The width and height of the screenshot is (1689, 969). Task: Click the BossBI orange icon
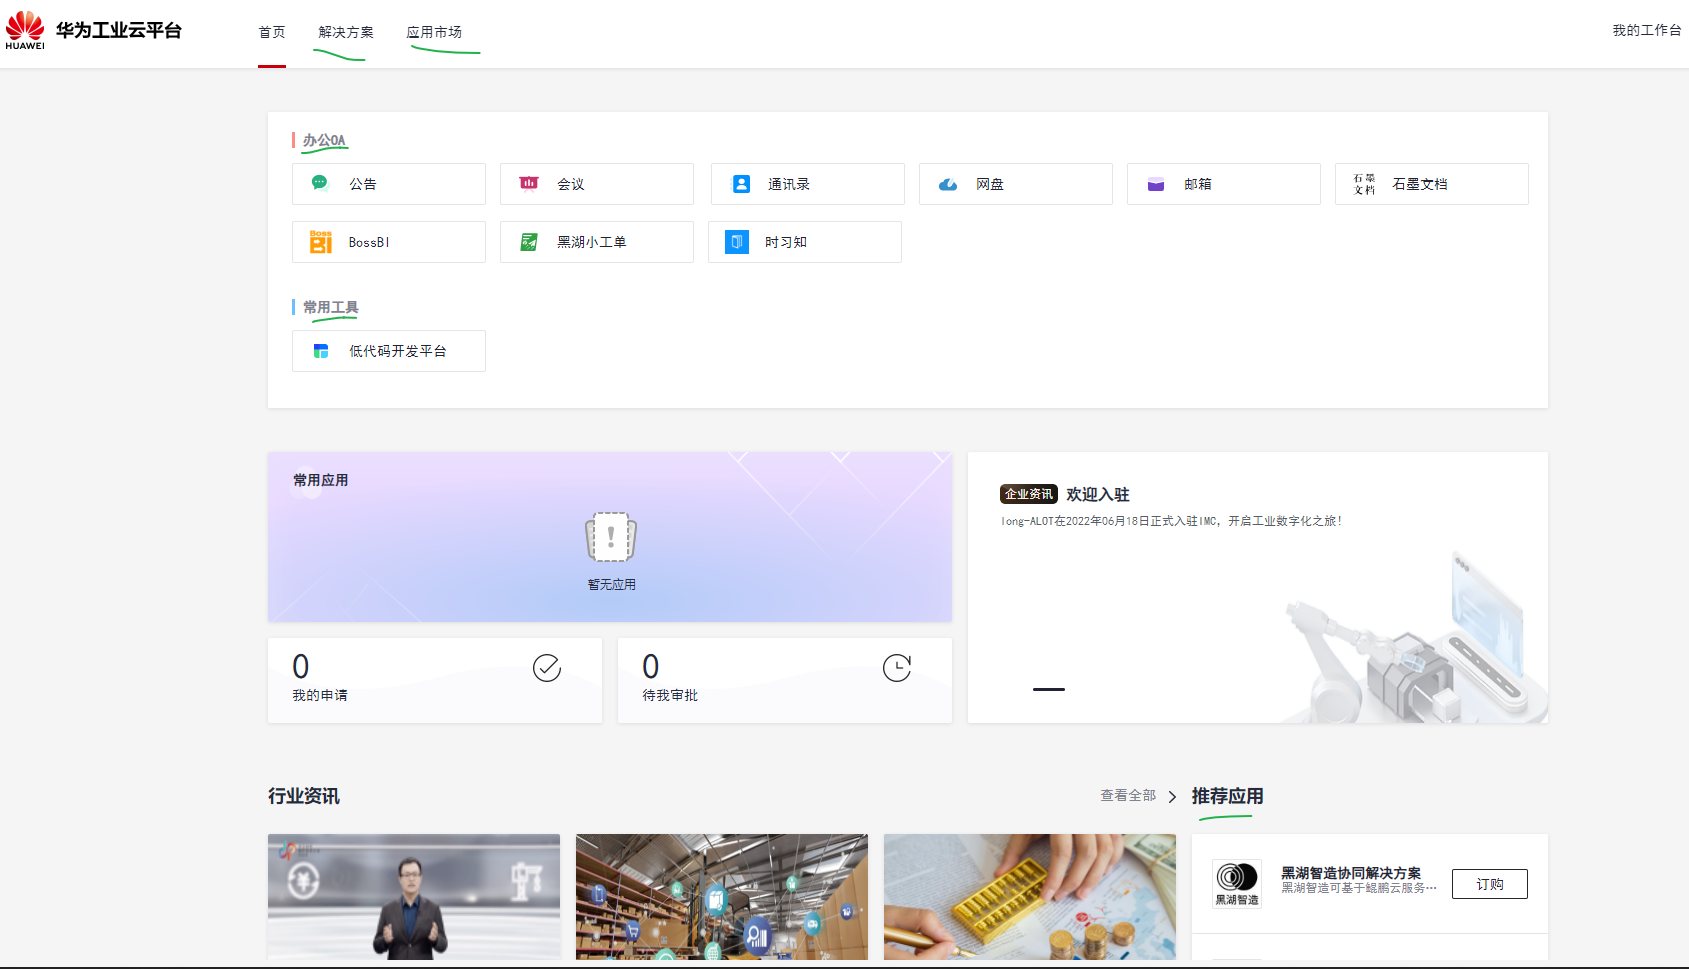coord(321,242)
